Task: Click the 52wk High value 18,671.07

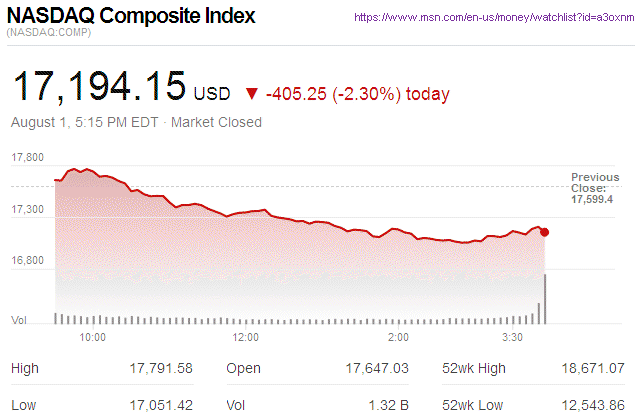Action: [592, 369]
